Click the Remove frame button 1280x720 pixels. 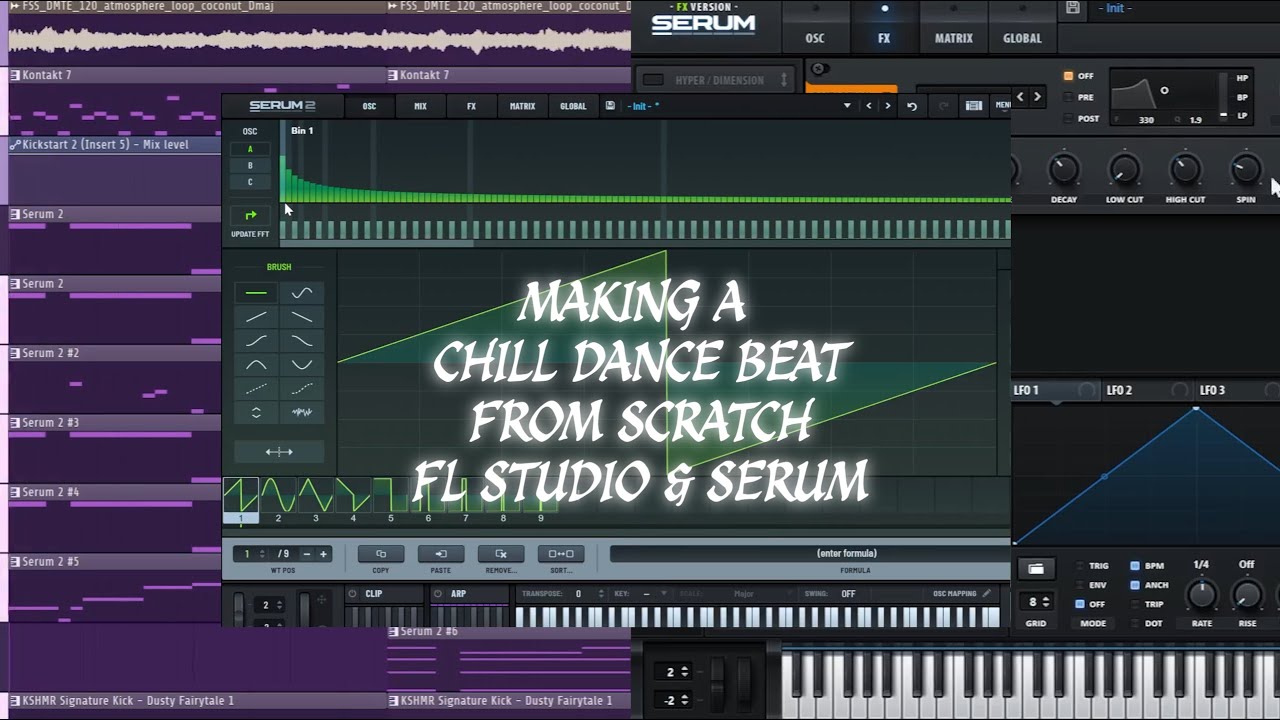(501, 554)
